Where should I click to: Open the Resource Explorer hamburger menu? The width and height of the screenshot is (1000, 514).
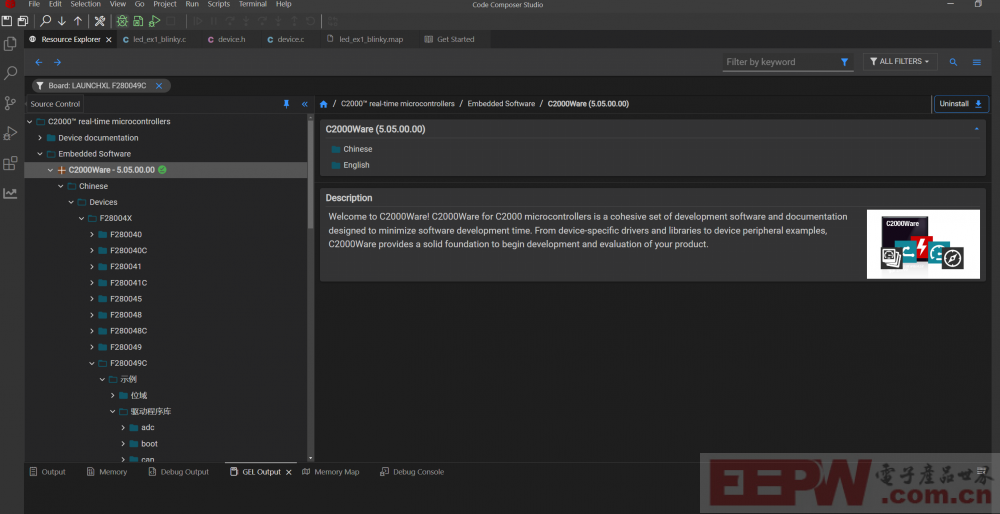click(976, 62)
